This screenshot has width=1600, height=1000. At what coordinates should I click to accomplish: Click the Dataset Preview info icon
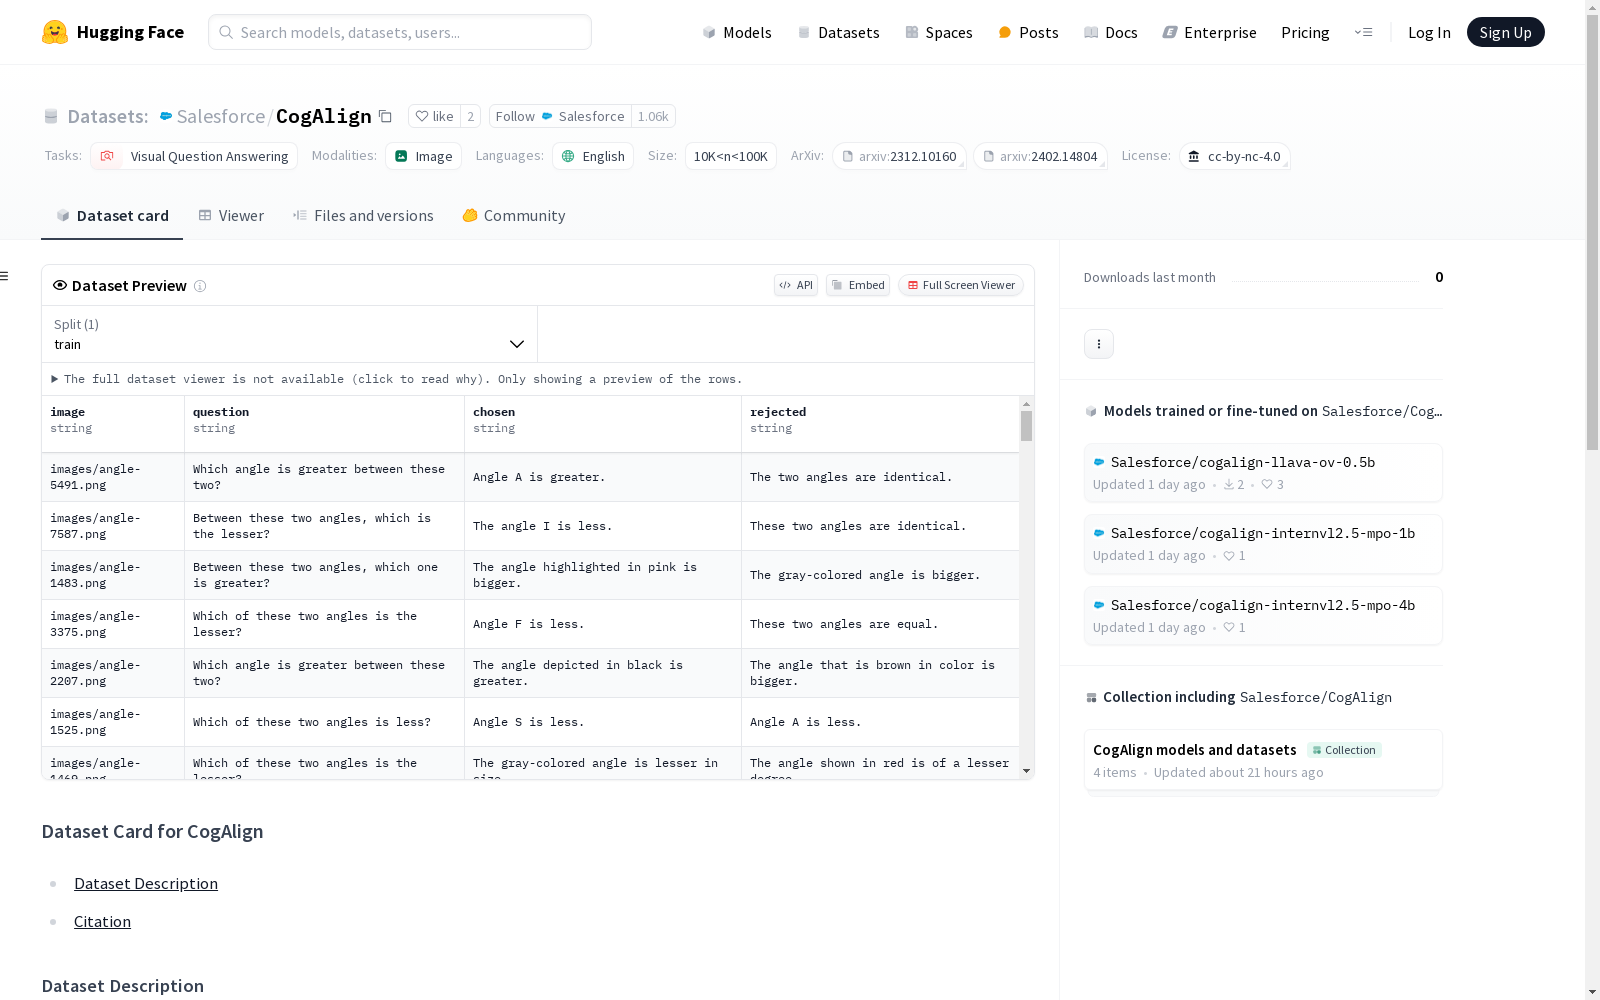200,286
